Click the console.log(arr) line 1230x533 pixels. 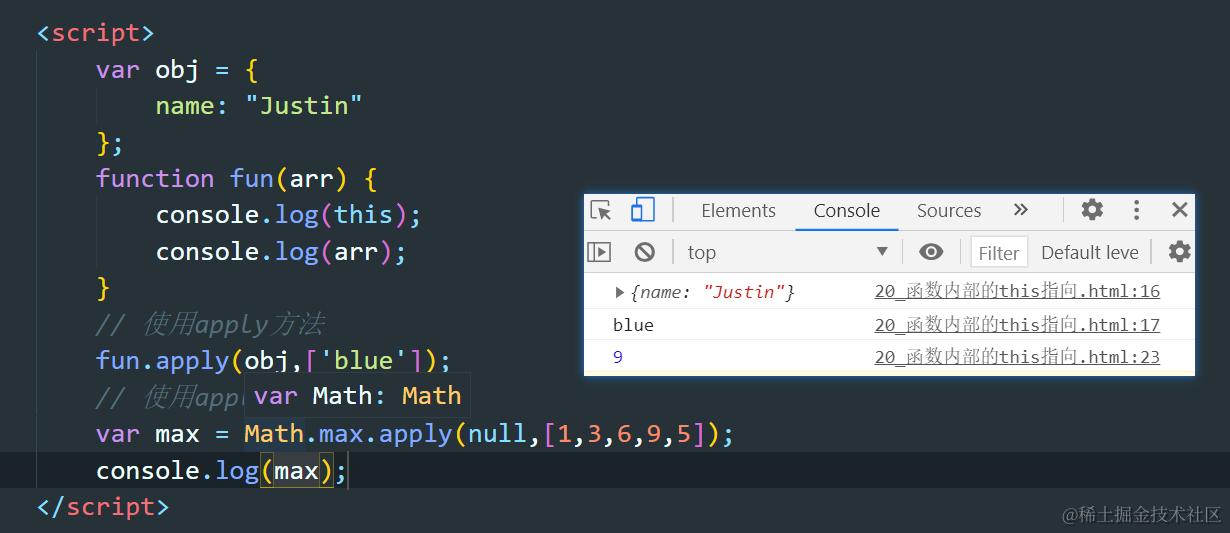point(281,251)
